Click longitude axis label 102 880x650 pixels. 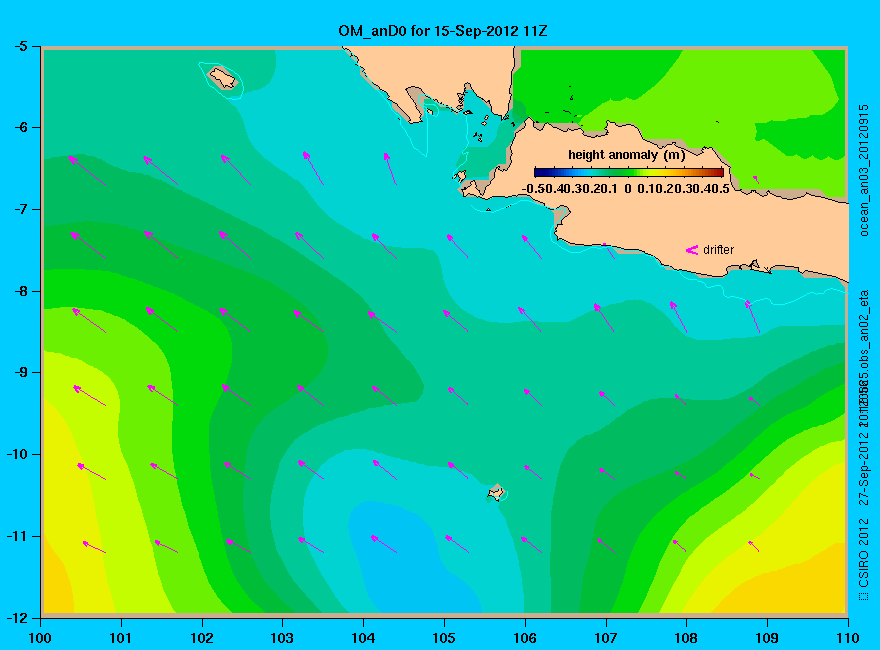tap(201, 638)
